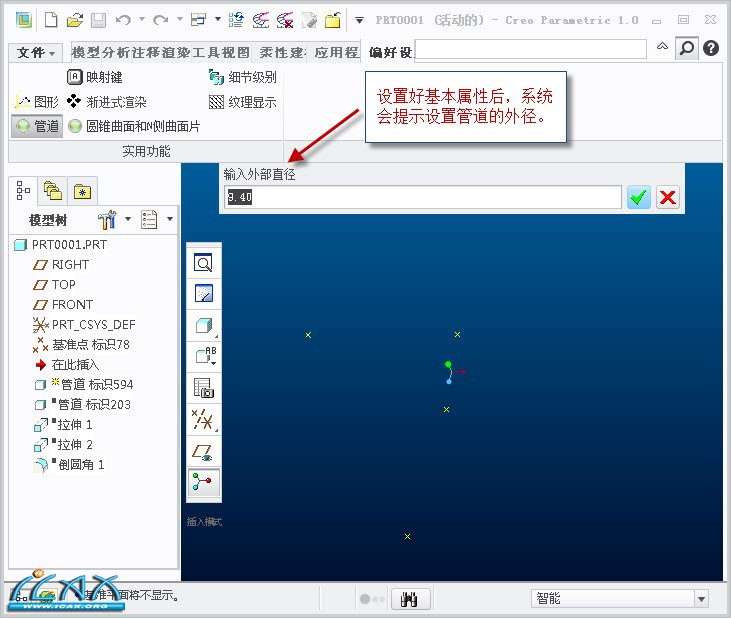Switch to the 分析 ribbon tab

[116, 52]
